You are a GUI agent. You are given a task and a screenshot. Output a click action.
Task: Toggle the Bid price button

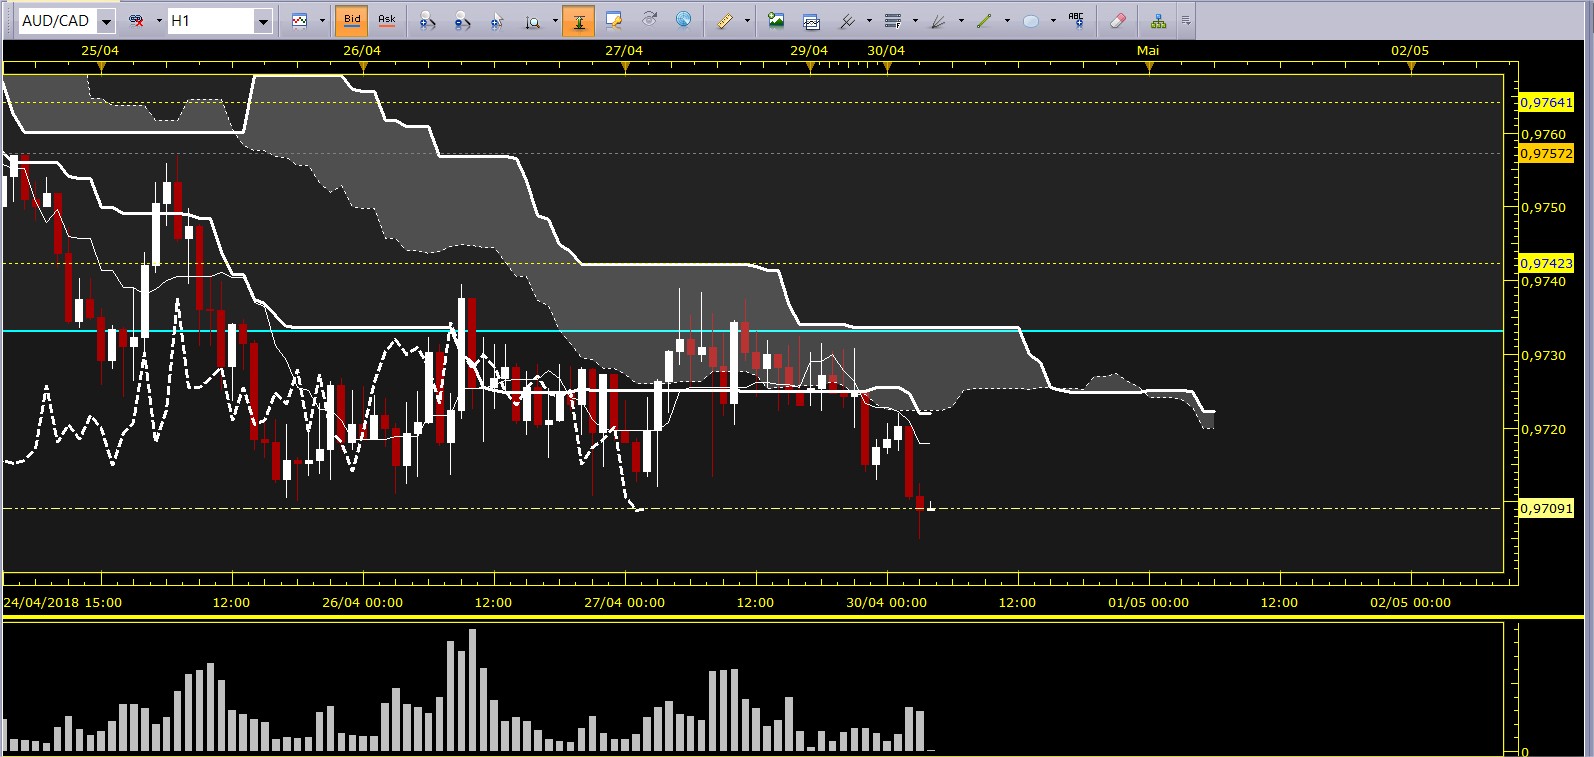point(352,20)
